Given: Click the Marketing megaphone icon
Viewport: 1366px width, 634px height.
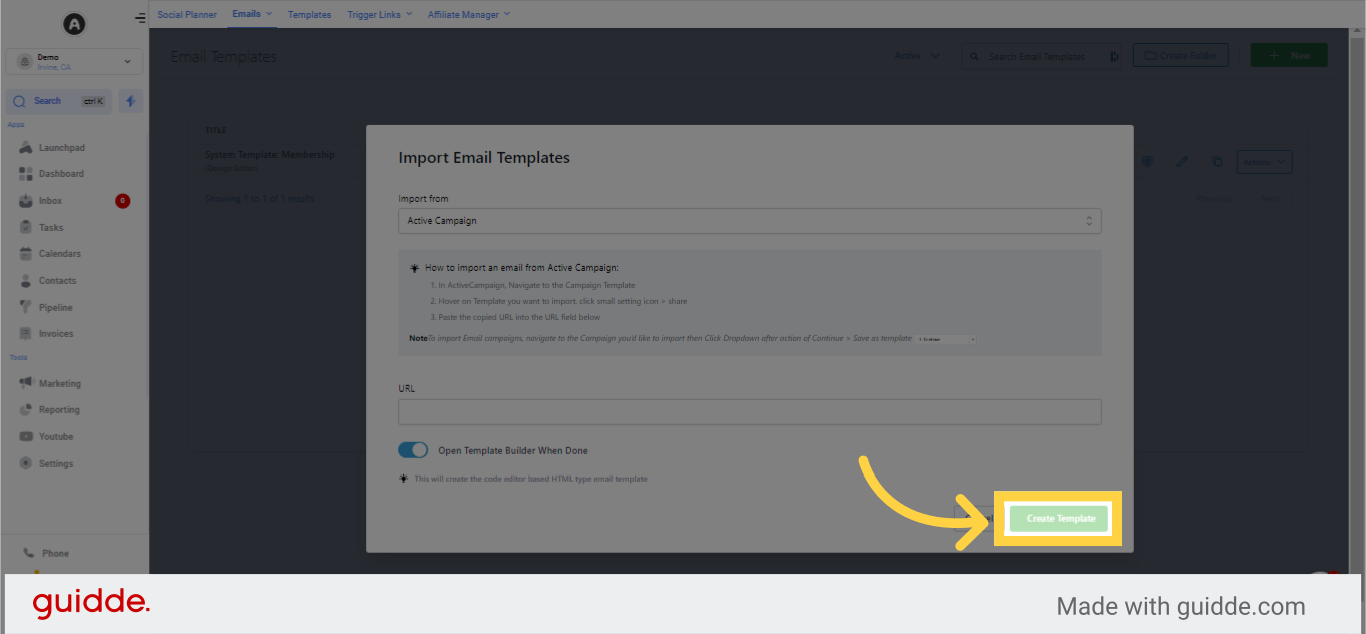Looking at the screenshot, I should click(26, 384).
